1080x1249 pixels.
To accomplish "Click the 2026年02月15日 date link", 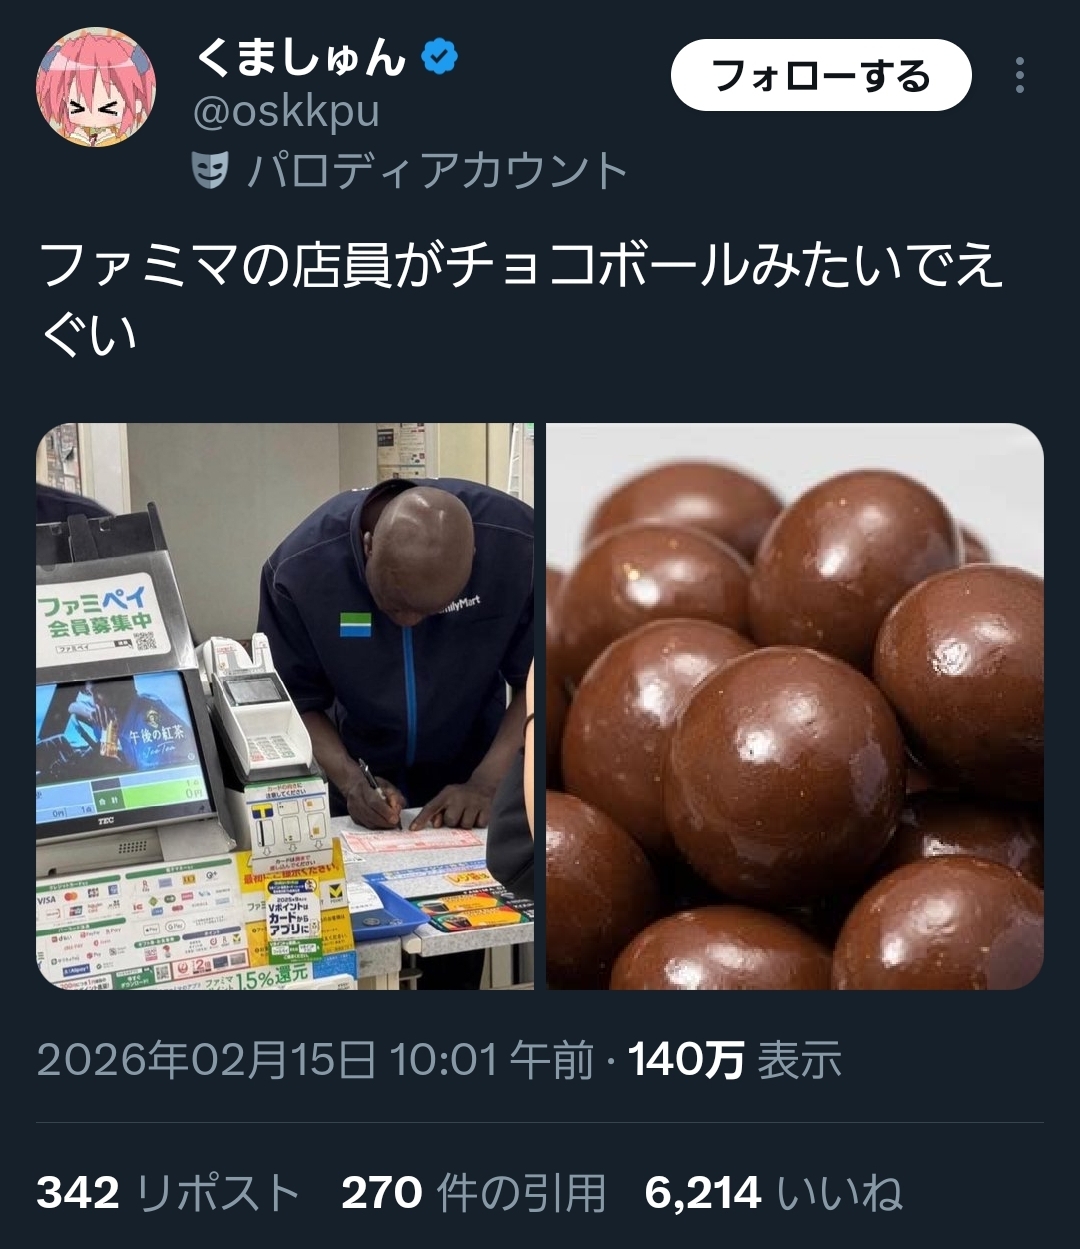I will click(207, 1060).
